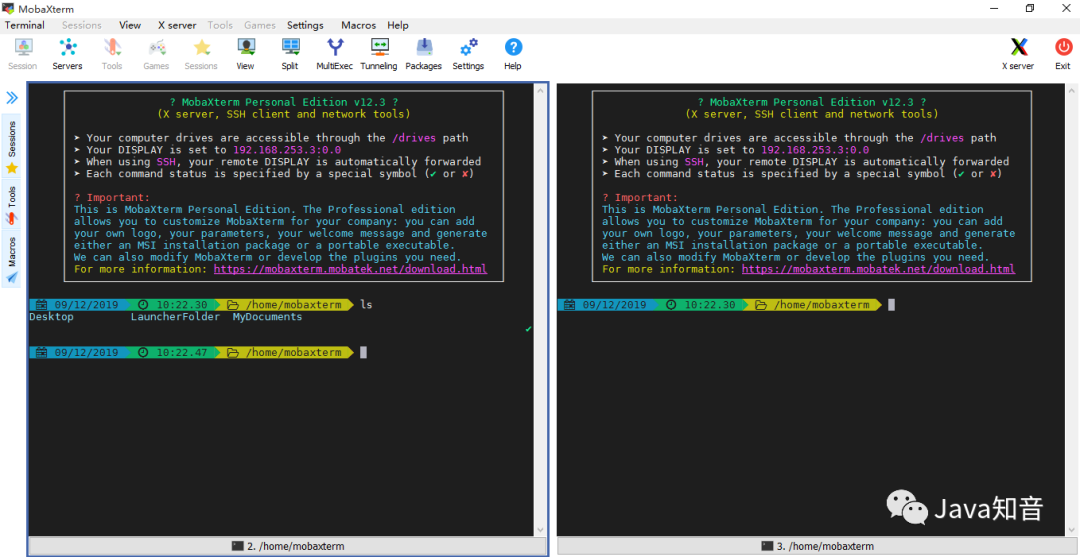This screenshot has width=1080, height=557.
Task: Activate the MultiExec toolbar icon
Action: pos(335,54)
